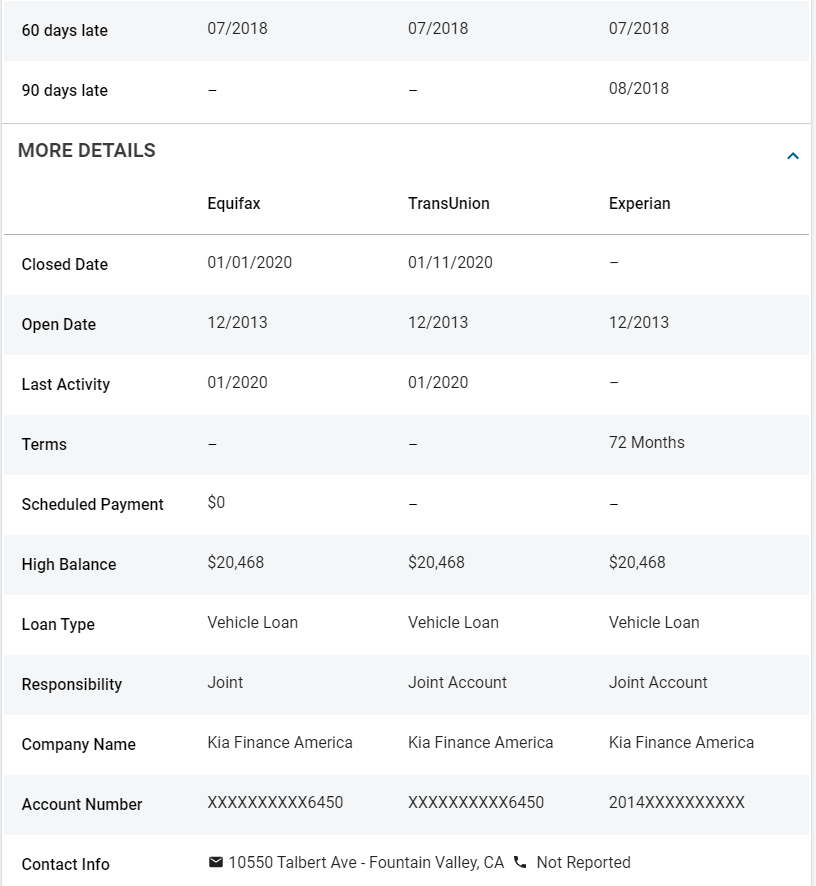Click the Experian 72 Months terms value

pos(646,442)
